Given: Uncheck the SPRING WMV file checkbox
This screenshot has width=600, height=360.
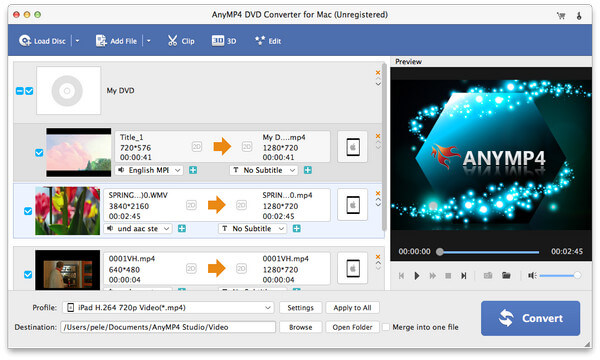Looking at the screenshot, I should [28, 211].
